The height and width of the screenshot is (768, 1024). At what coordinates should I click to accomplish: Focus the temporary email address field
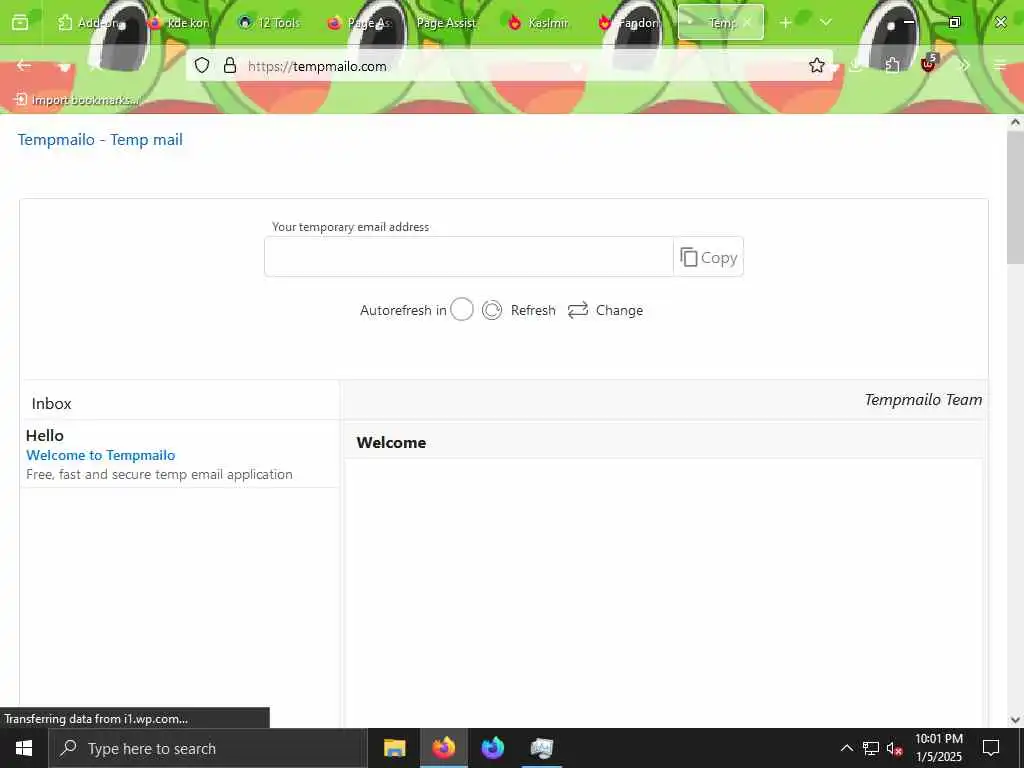point(469,257)
